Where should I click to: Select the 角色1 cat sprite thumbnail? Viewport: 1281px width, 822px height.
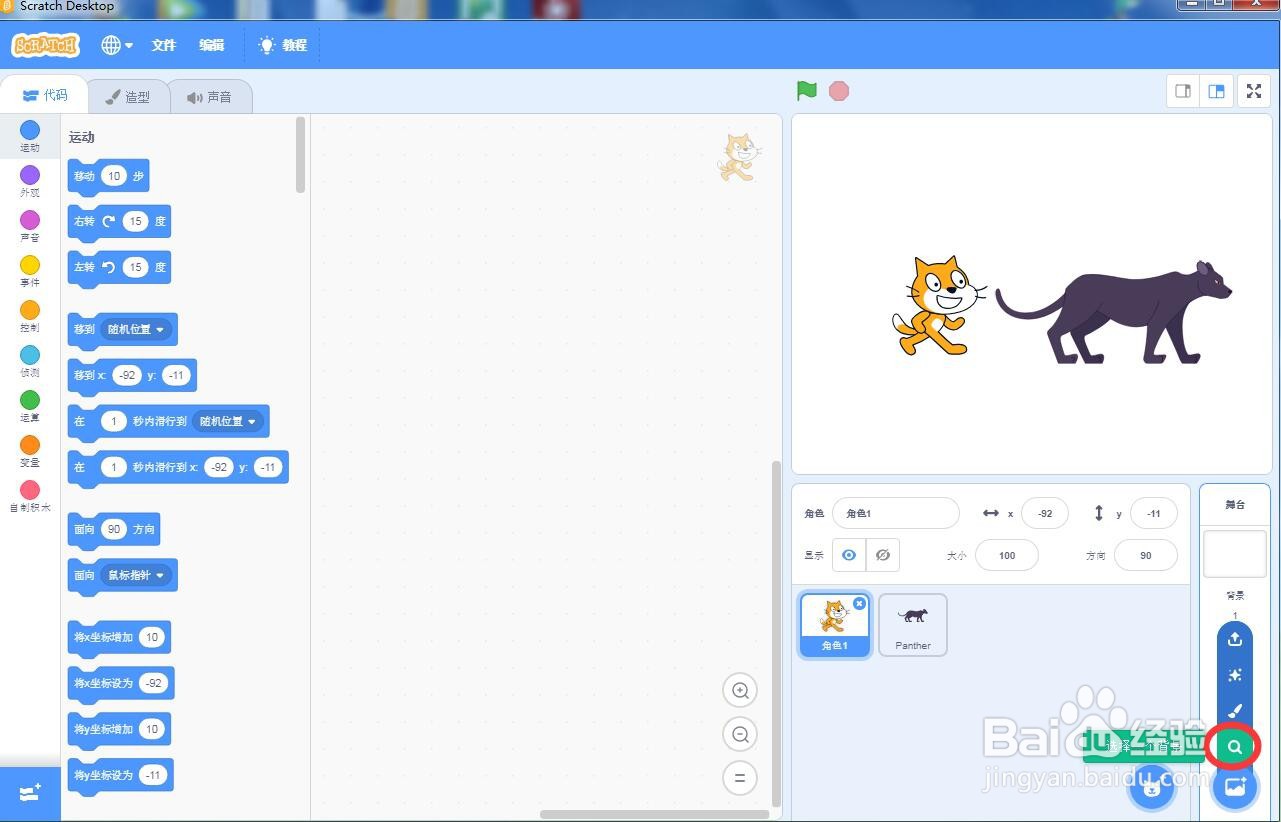(834, 625)
